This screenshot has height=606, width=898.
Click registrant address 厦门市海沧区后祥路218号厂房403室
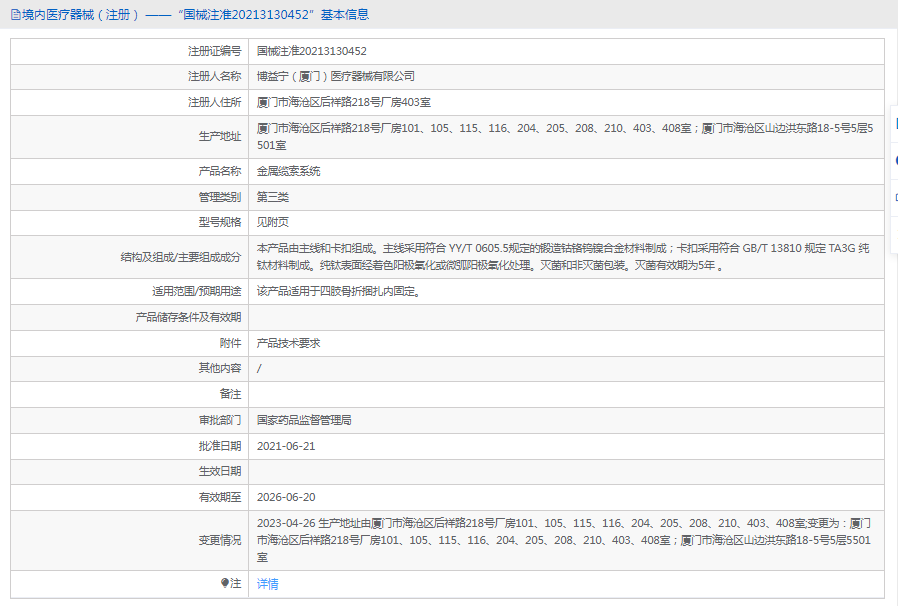pyautogui.click(x=344, y=103)
